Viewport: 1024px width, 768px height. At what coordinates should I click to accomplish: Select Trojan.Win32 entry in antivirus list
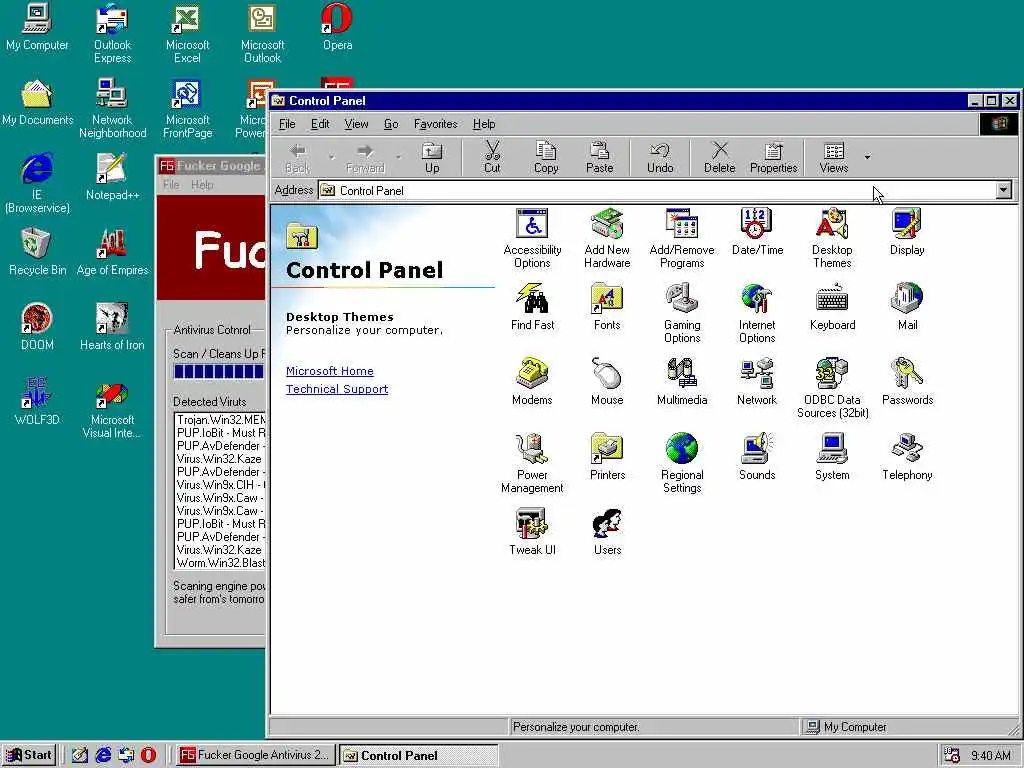221,420
